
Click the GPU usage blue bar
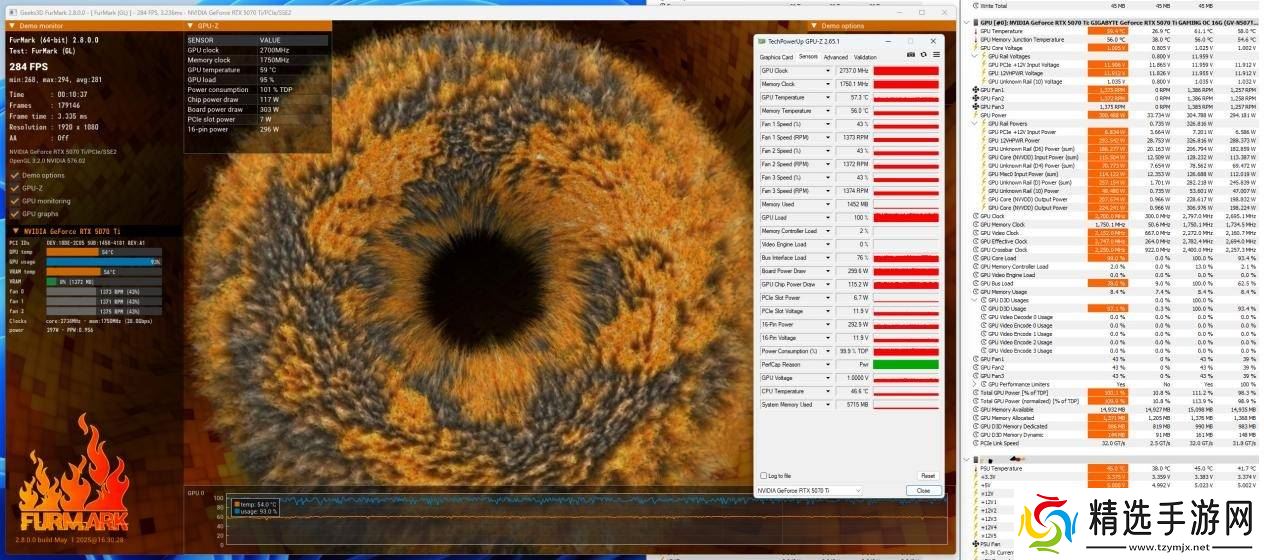click(x=100, y=262)
